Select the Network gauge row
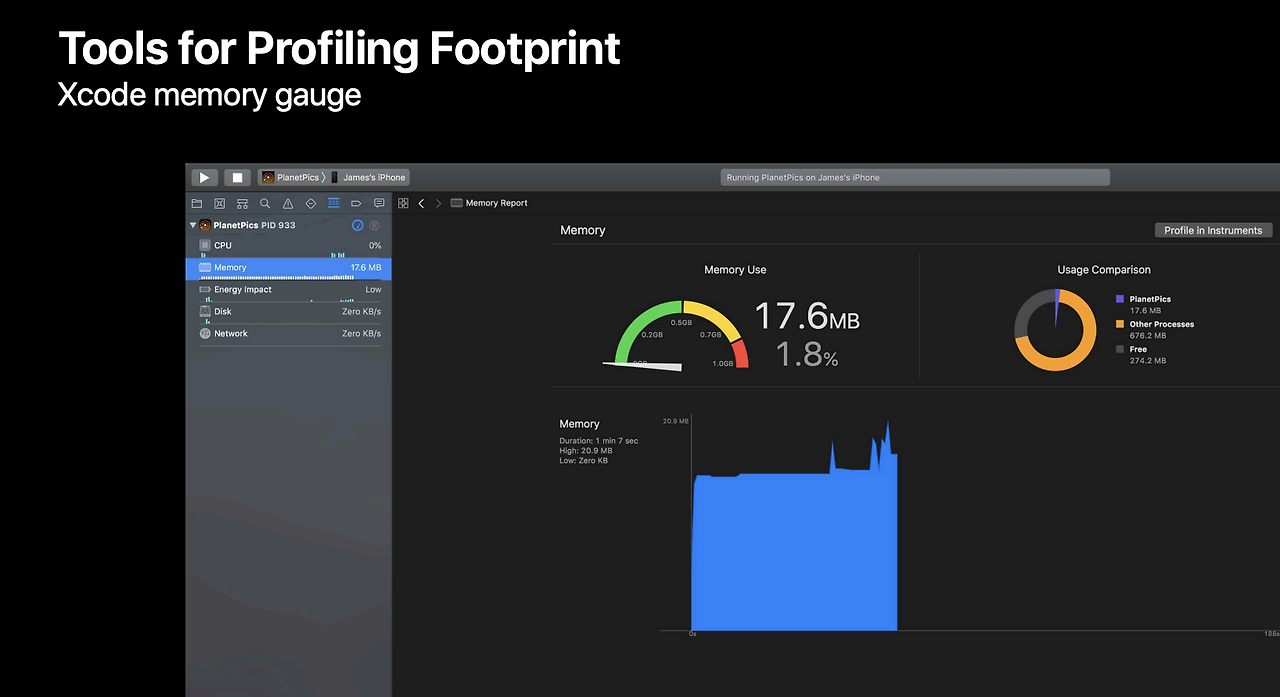1280x697 pixels. coord(288,334)
